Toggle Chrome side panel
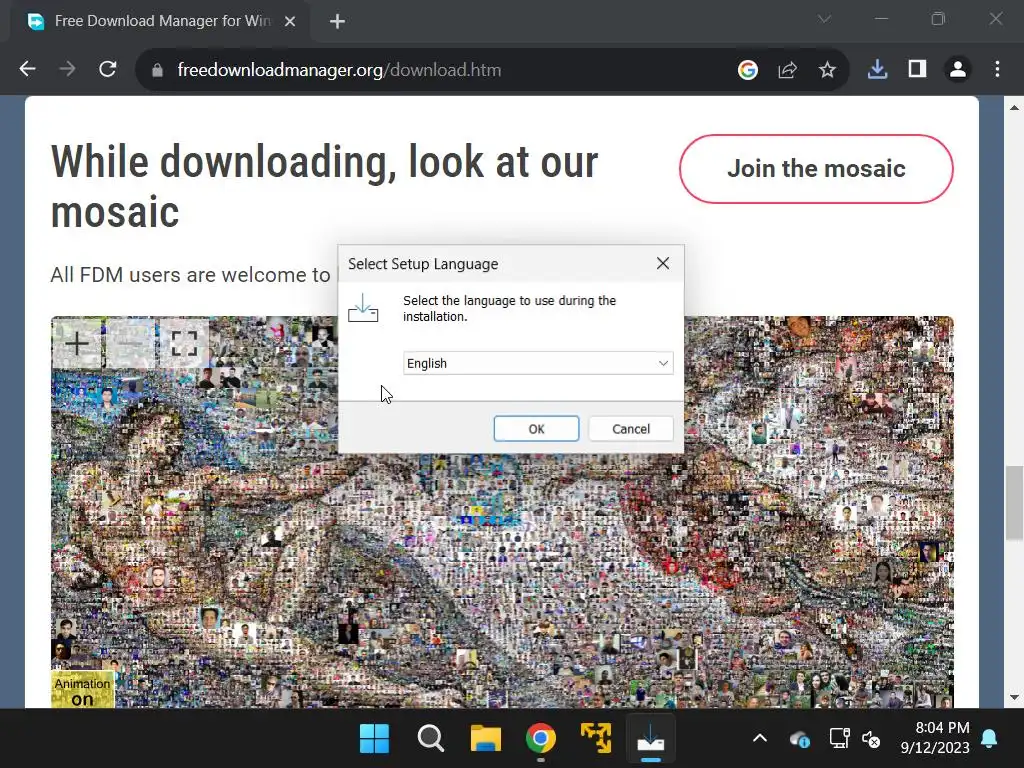Viewport: 1024px width, 768px height. click(918, 69)
